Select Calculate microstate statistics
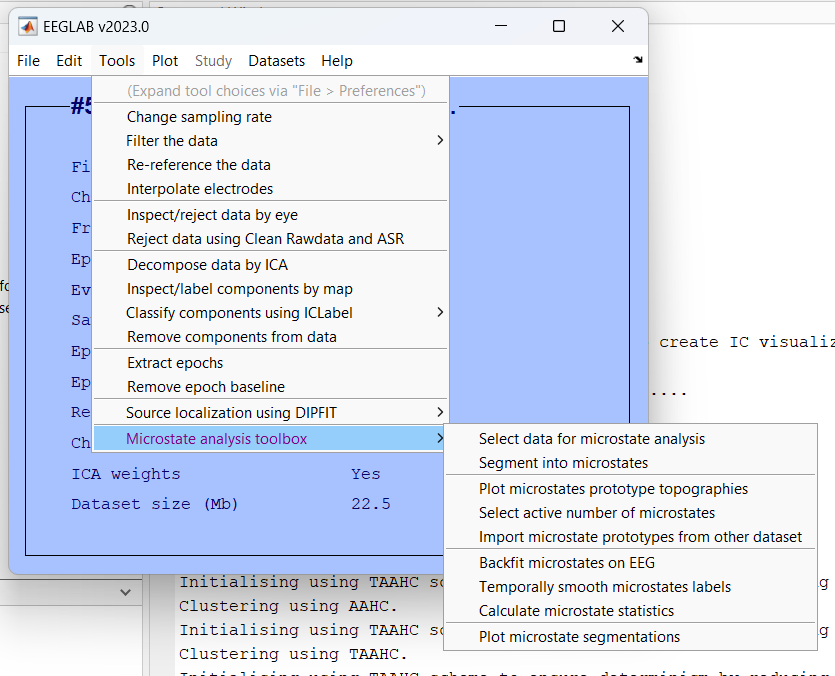Viewport: 835px width, 676px height. point(576,611)
